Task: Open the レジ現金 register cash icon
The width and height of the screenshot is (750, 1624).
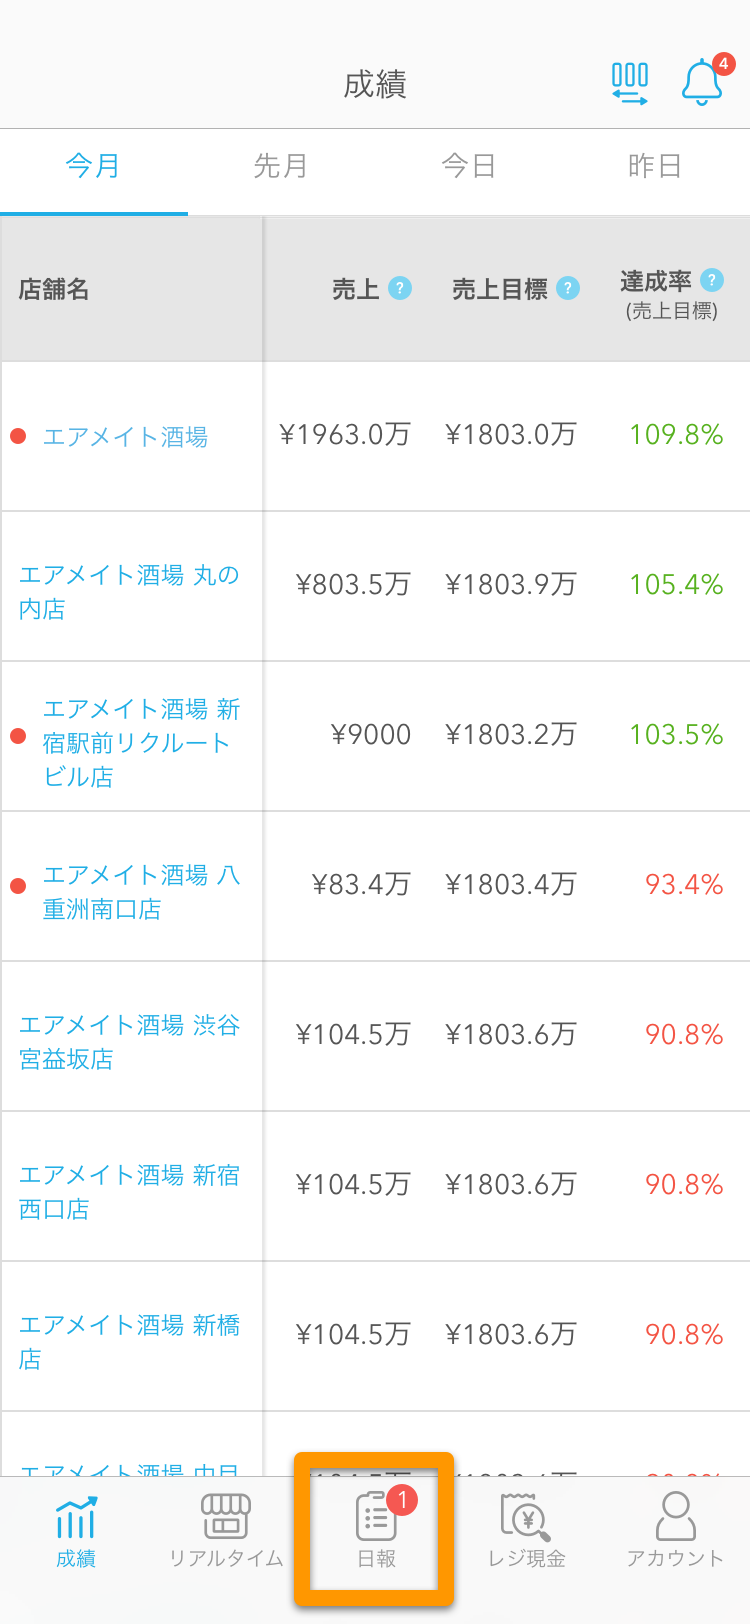Action: pyautogui.click(x=526, y=1517)
